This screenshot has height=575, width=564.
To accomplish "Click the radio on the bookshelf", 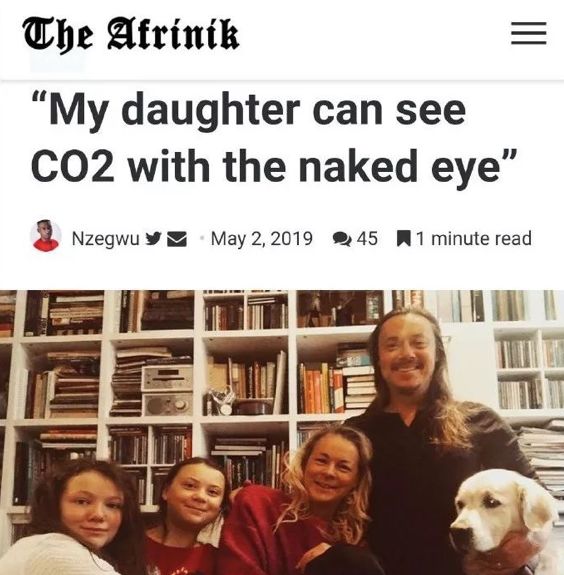I will coord(167,391).
